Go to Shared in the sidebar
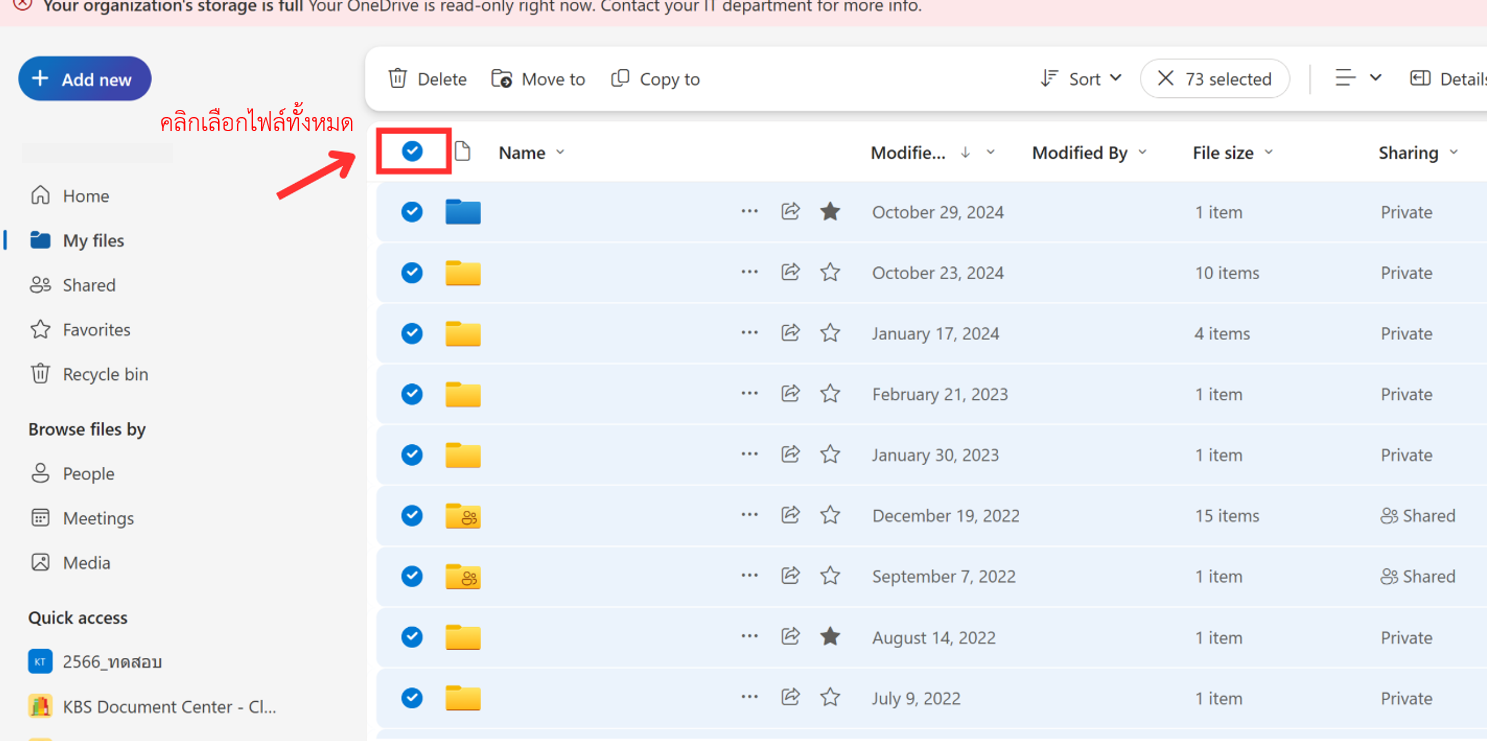Image resolution: width=1492 pixels, height=741 pixels. pos(89,285)
